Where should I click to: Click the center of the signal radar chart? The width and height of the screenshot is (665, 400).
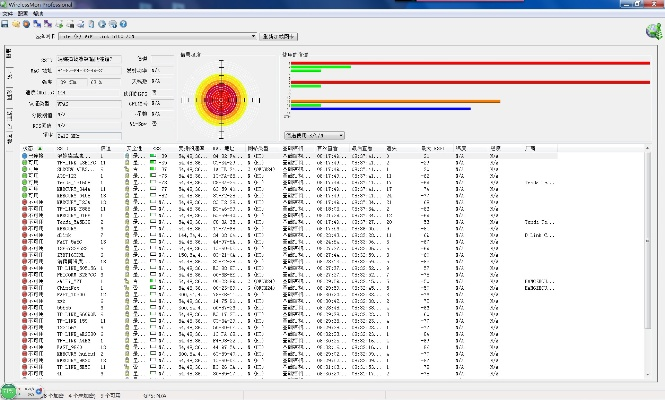(218, 99)
